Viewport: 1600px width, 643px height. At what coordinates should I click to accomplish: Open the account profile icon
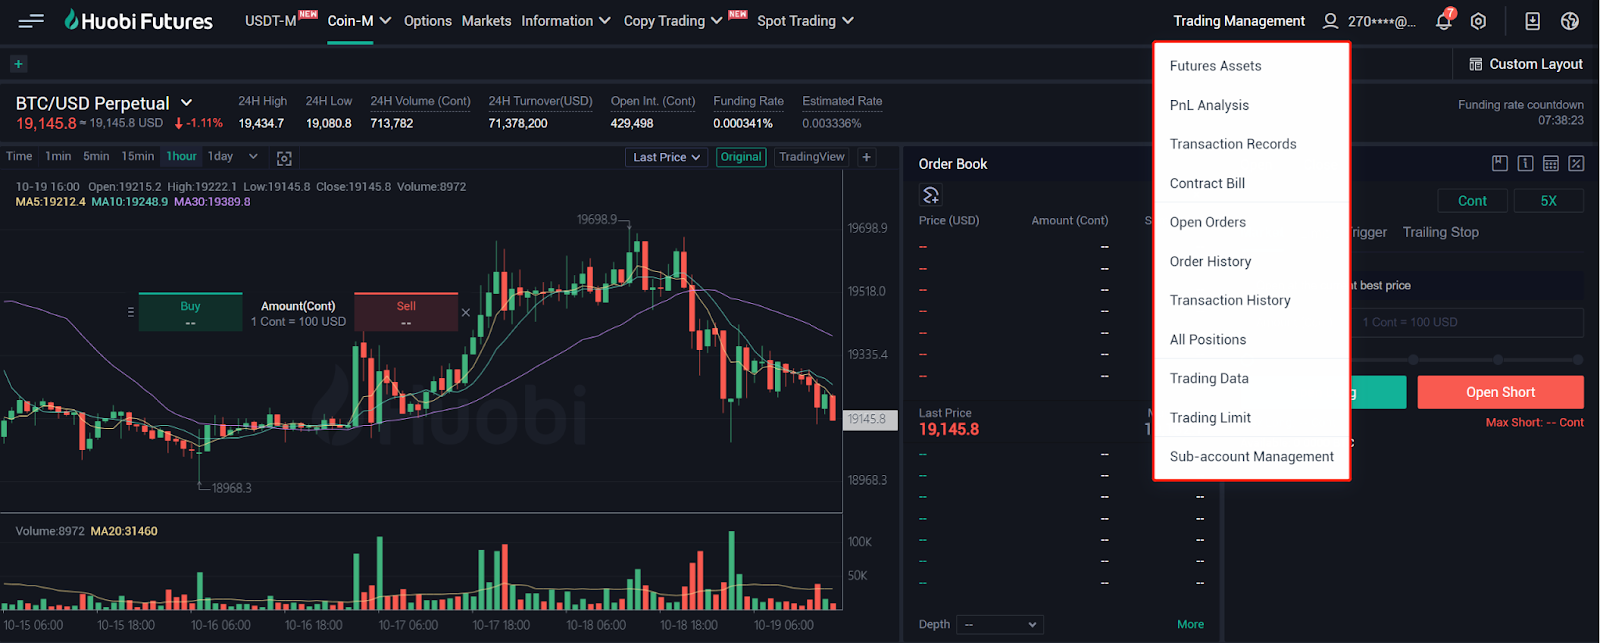coord(1330,21)
